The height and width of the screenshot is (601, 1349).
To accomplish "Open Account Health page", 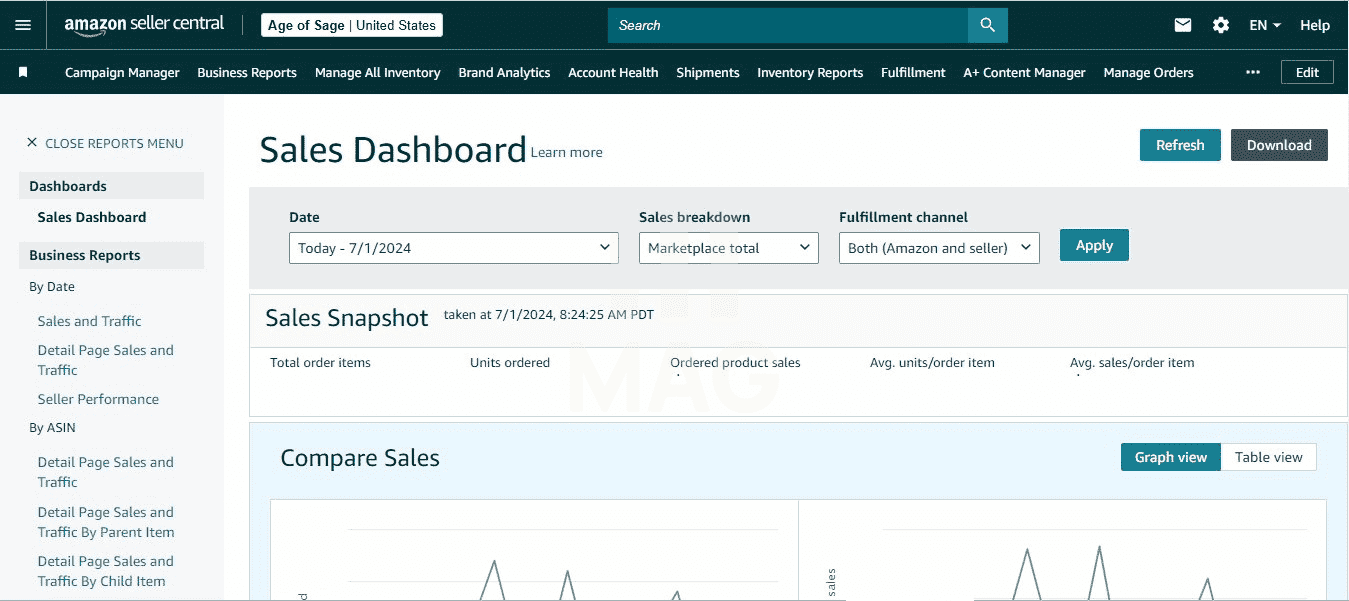I will 613,72.
